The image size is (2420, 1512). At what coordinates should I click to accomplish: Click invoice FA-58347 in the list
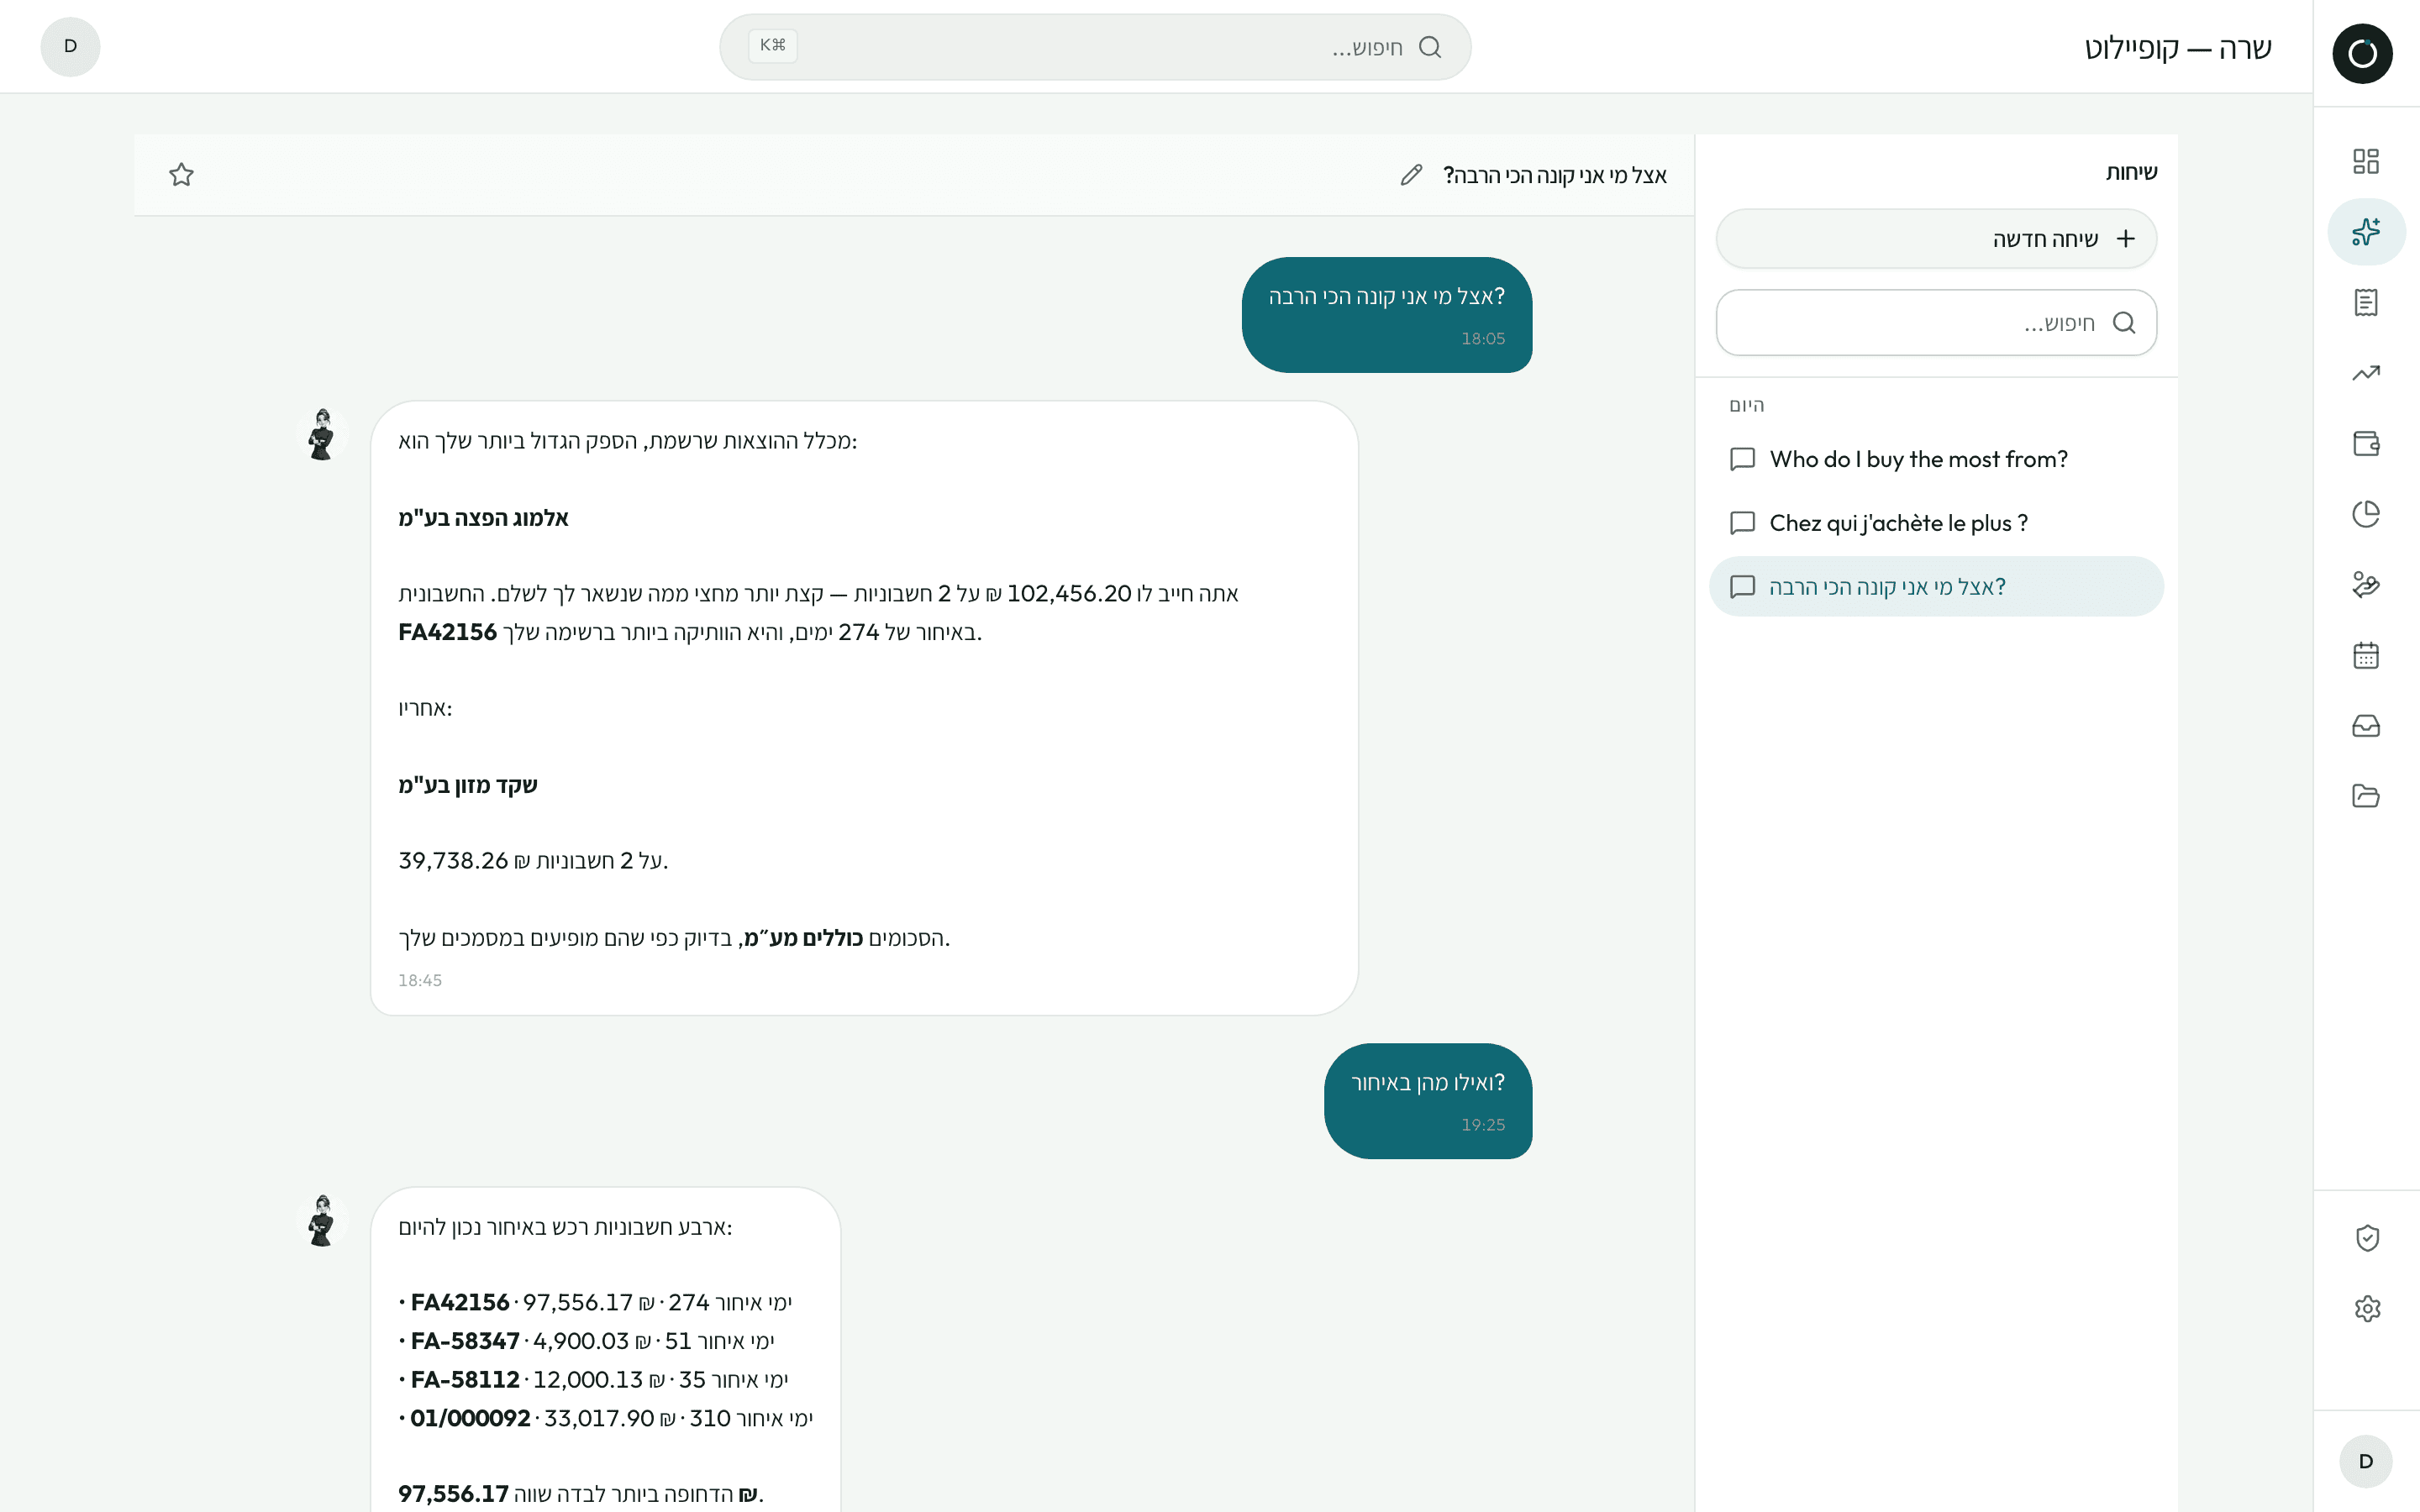coord(465,1341)
